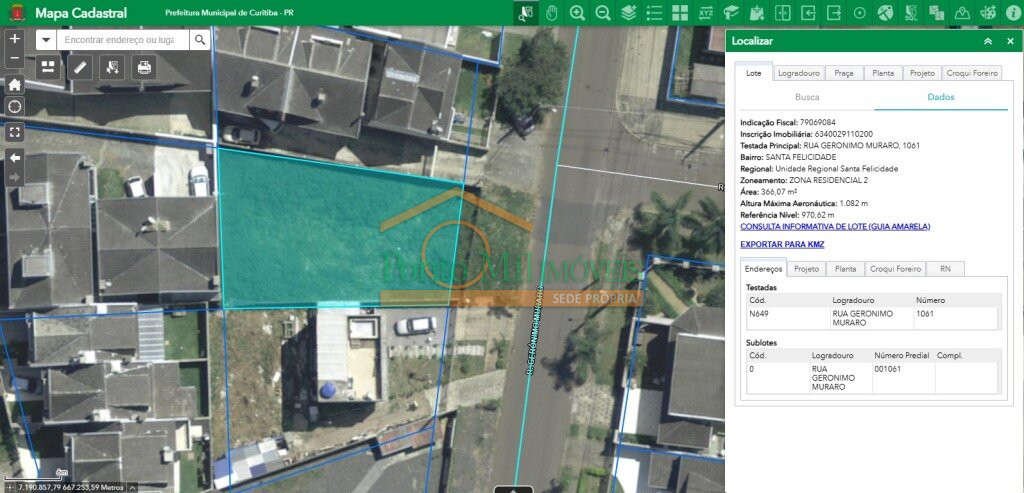Expand the search source dropdown arrow
The image size is (1024, 493).
(46, 40)
